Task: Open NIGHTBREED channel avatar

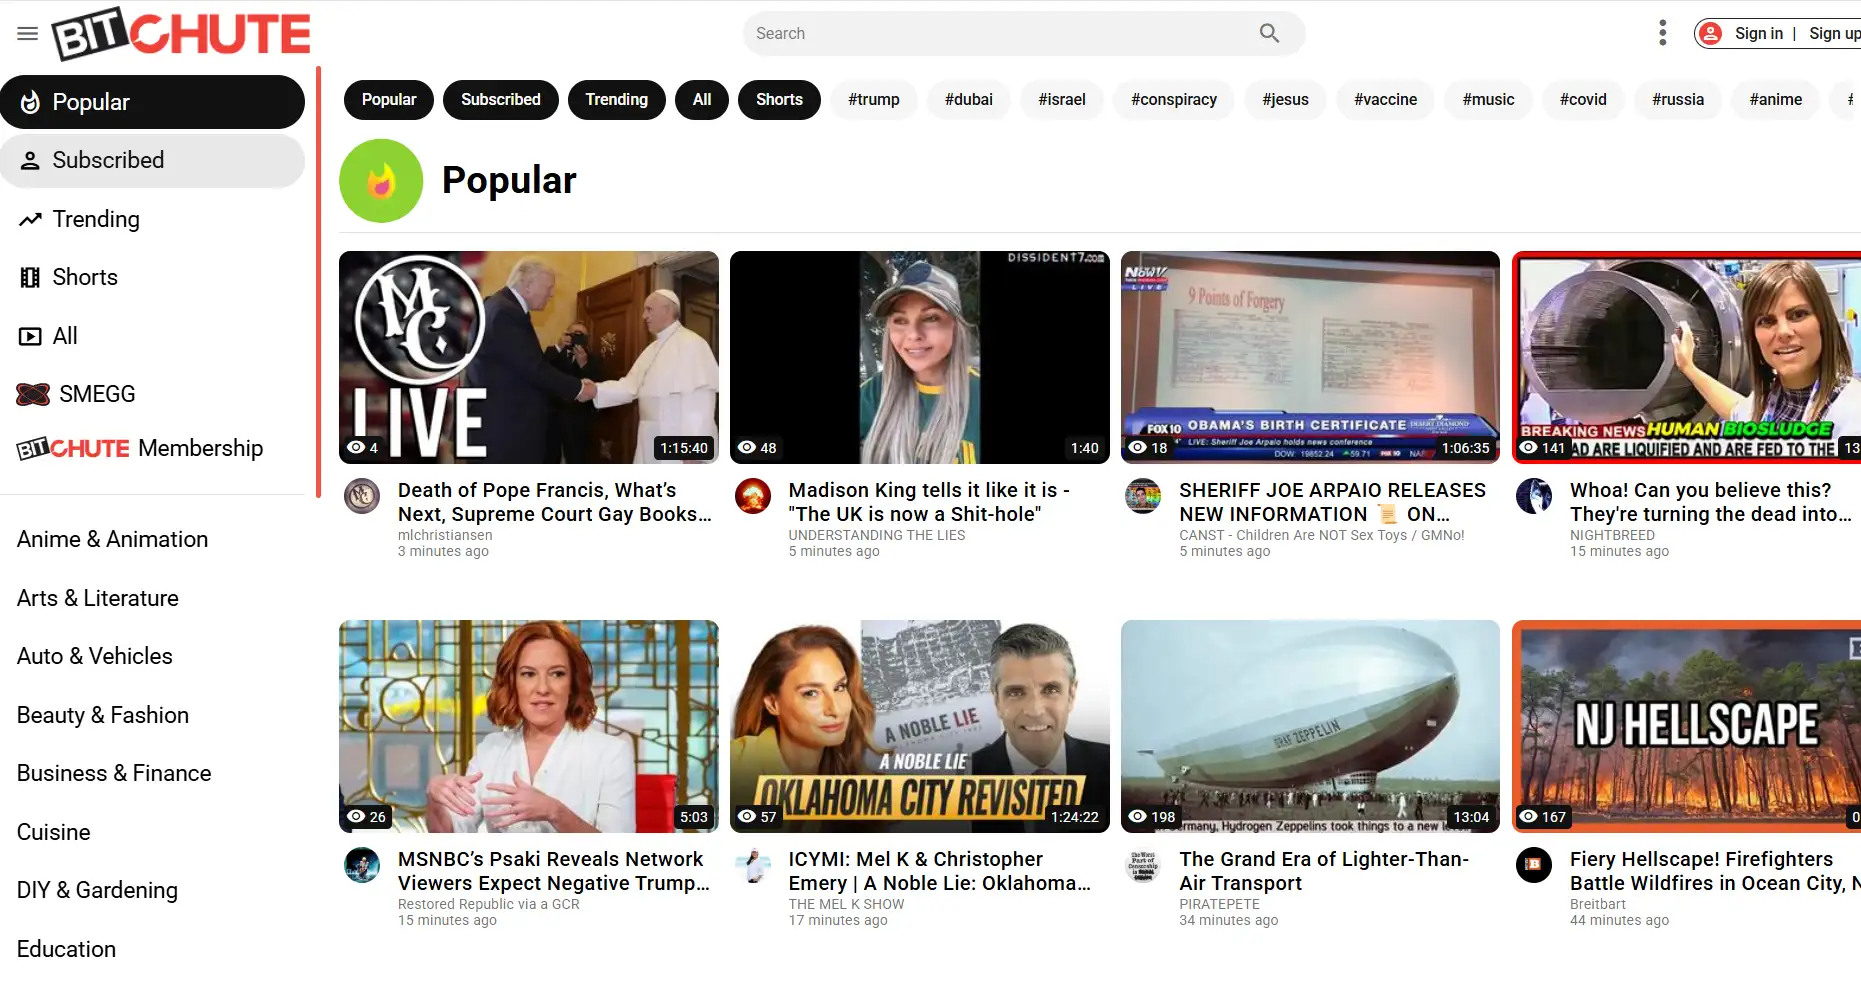Action: pos(1534,496)
